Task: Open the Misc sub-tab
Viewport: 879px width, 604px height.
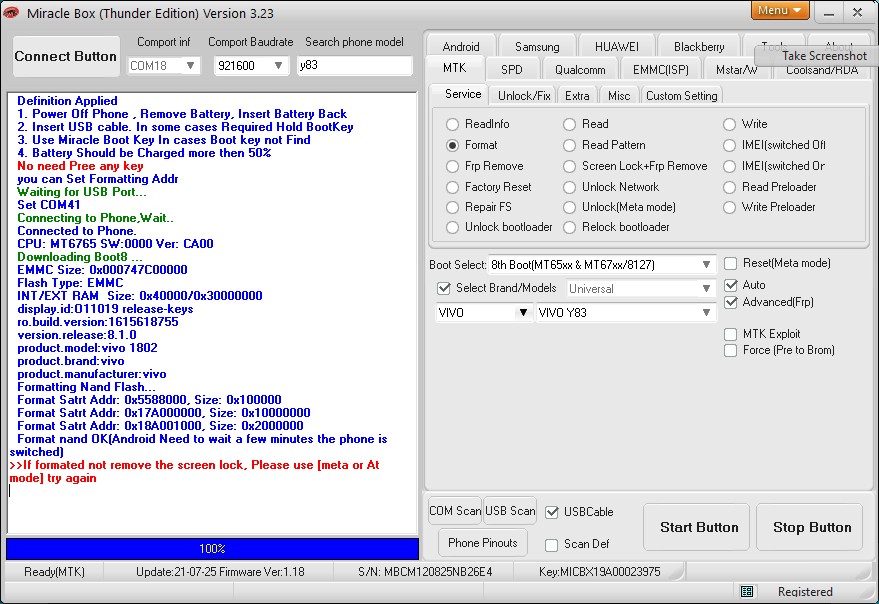Action: pos(619,96)
